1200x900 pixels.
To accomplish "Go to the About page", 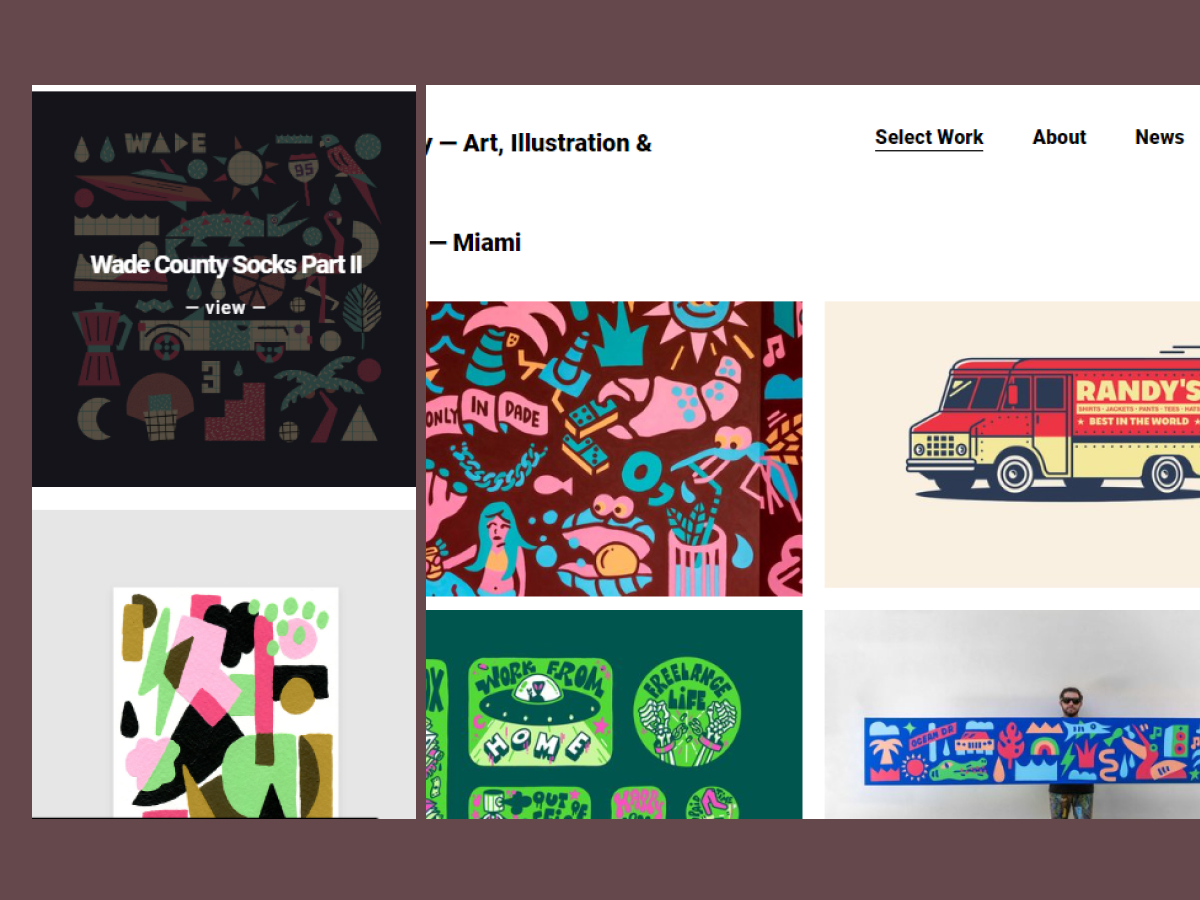I will (1059, 137).
